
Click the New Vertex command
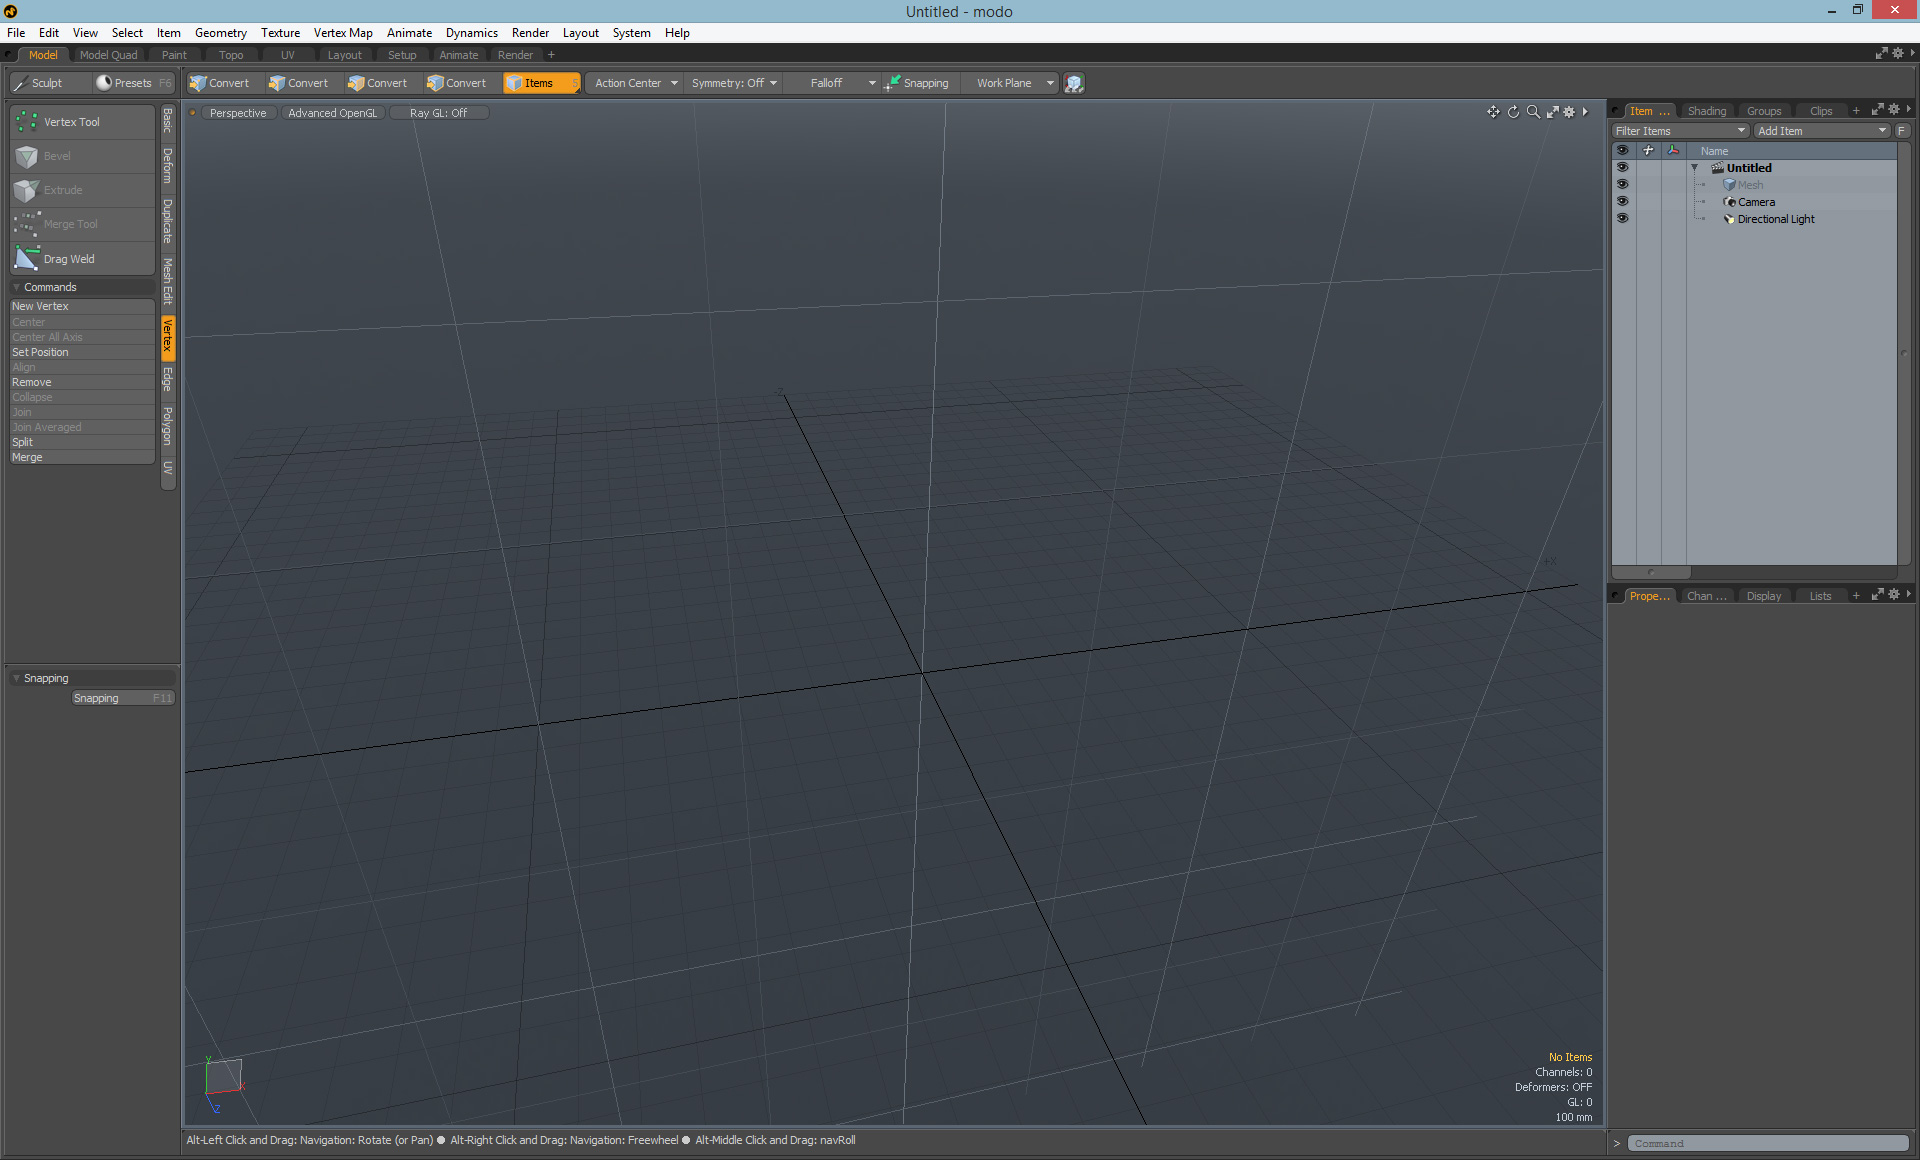pos(41,307)
